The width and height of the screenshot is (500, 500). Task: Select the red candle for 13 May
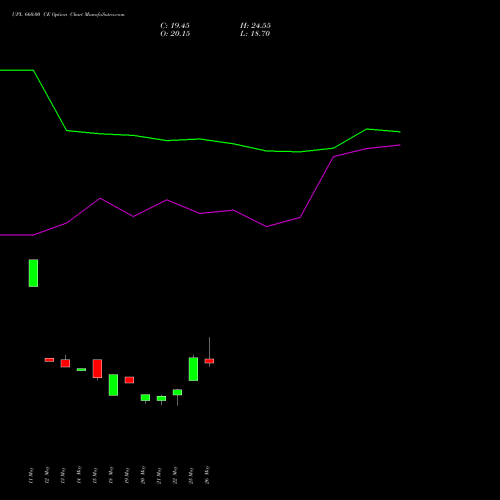click(65, 363)
